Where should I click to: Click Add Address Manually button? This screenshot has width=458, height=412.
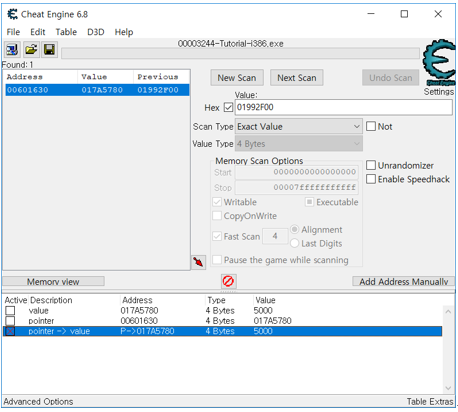click(x=404, y=282)
